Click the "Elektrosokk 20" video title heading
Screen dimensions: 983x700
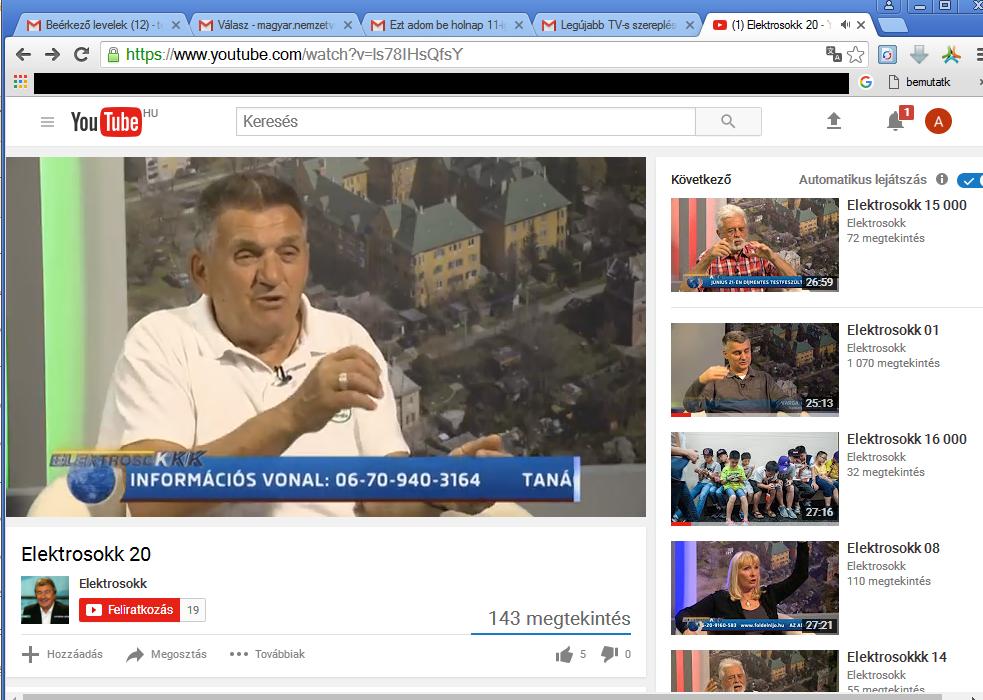pyautogui.click(x=86, y=554)
